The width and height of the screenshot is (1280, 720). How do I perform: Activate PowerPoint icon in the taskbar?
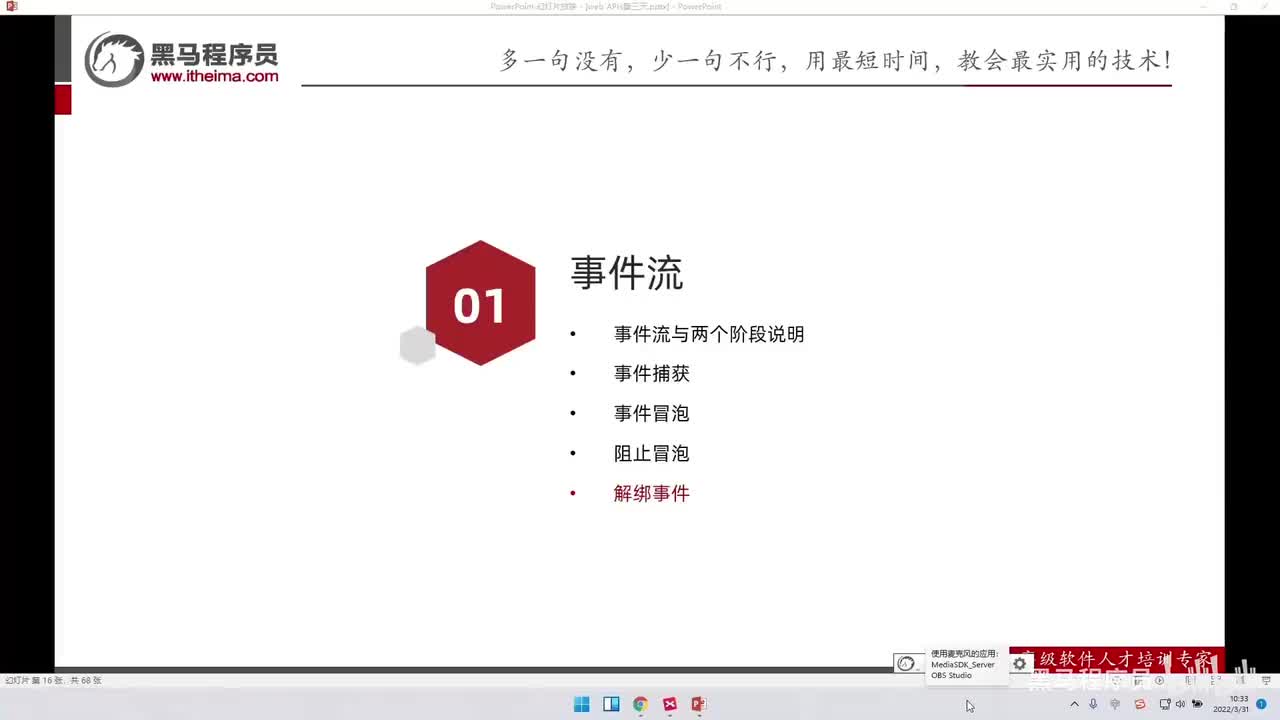click(699, 704)
